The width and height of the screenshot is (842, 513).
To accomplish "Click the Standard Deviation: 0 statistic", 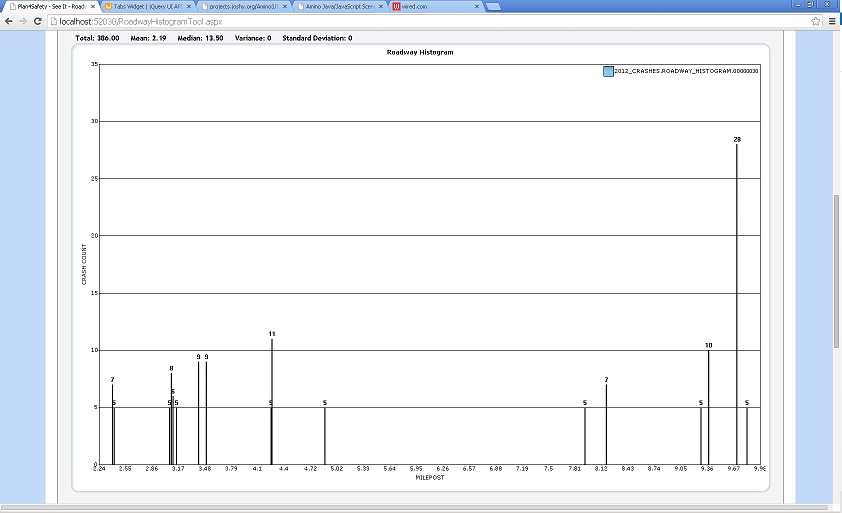I will [x=317, y=38].
